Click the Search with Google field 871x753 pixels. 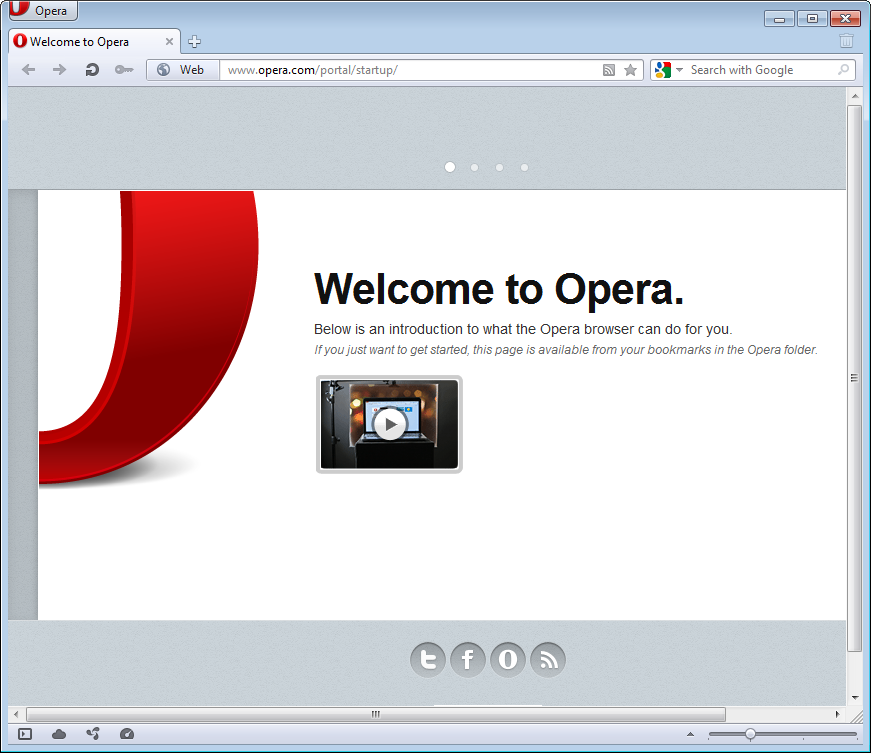[761, 70]
